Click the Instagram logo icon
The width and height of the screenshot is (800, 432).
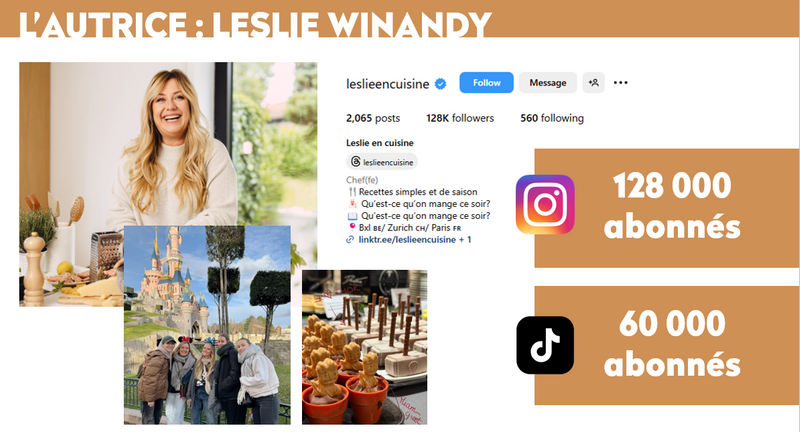click(x=545, y=205)
